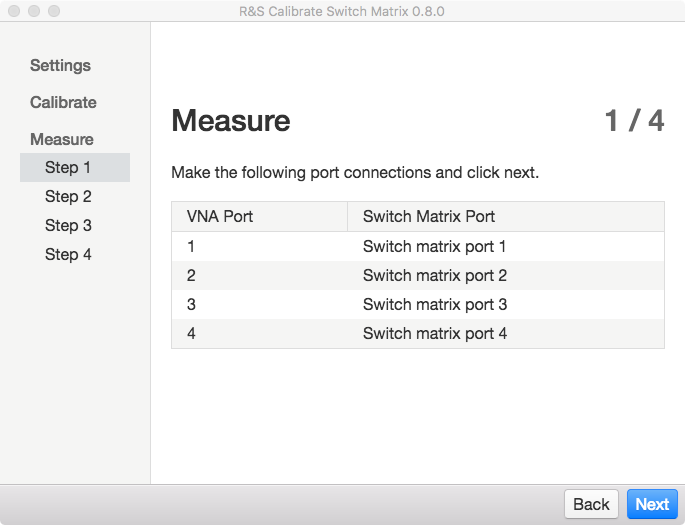
Task: Click the Switch Matrix Port column header
Action: click(506, 217)
